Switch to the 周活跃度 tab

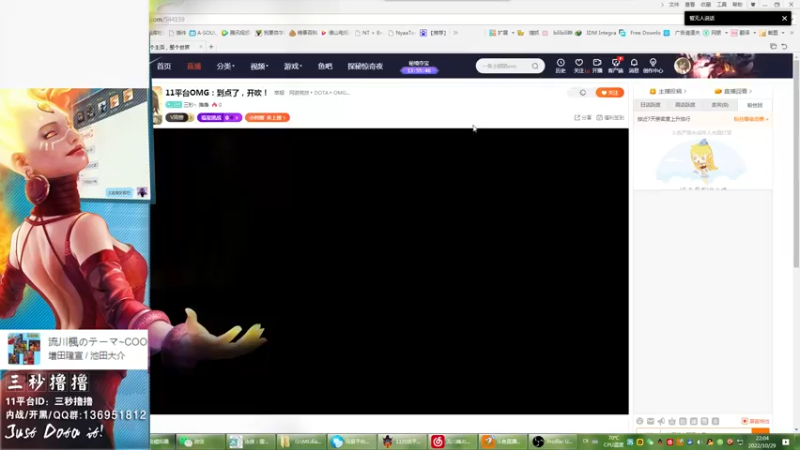tap(685, 105)
